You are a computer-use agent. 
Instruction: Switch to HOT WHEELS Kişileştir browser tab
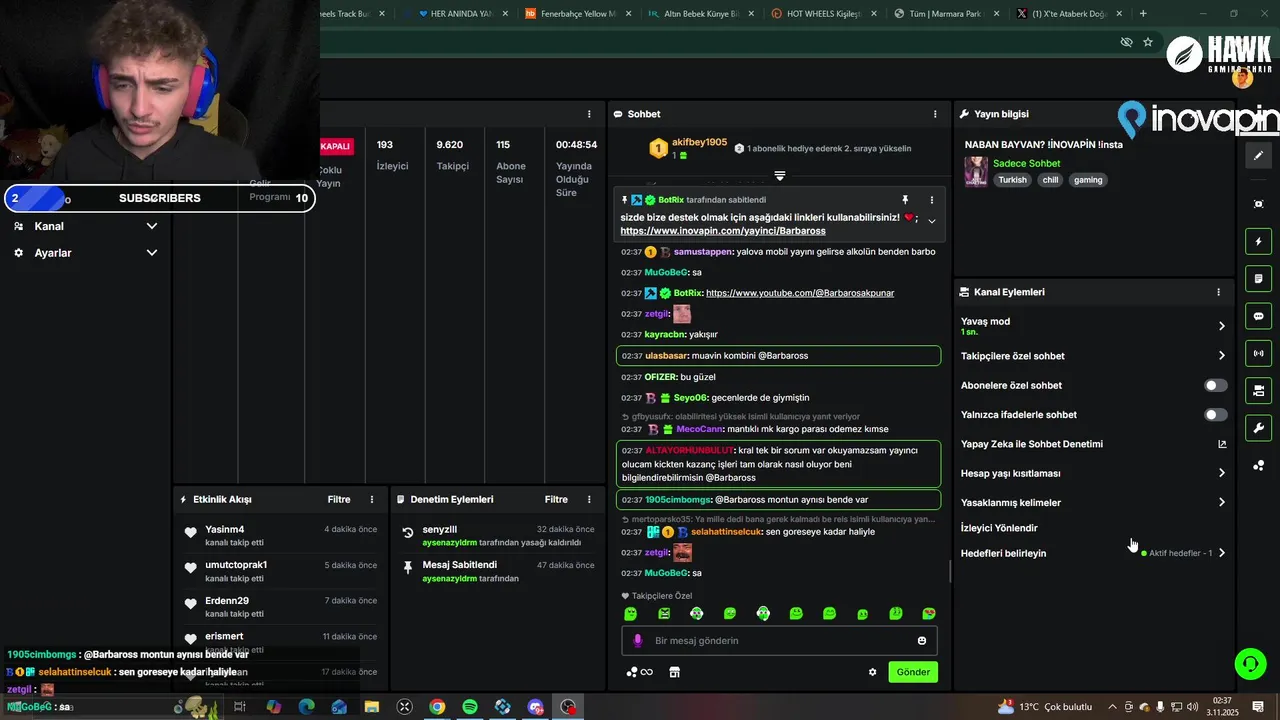[x=823, y=14]
